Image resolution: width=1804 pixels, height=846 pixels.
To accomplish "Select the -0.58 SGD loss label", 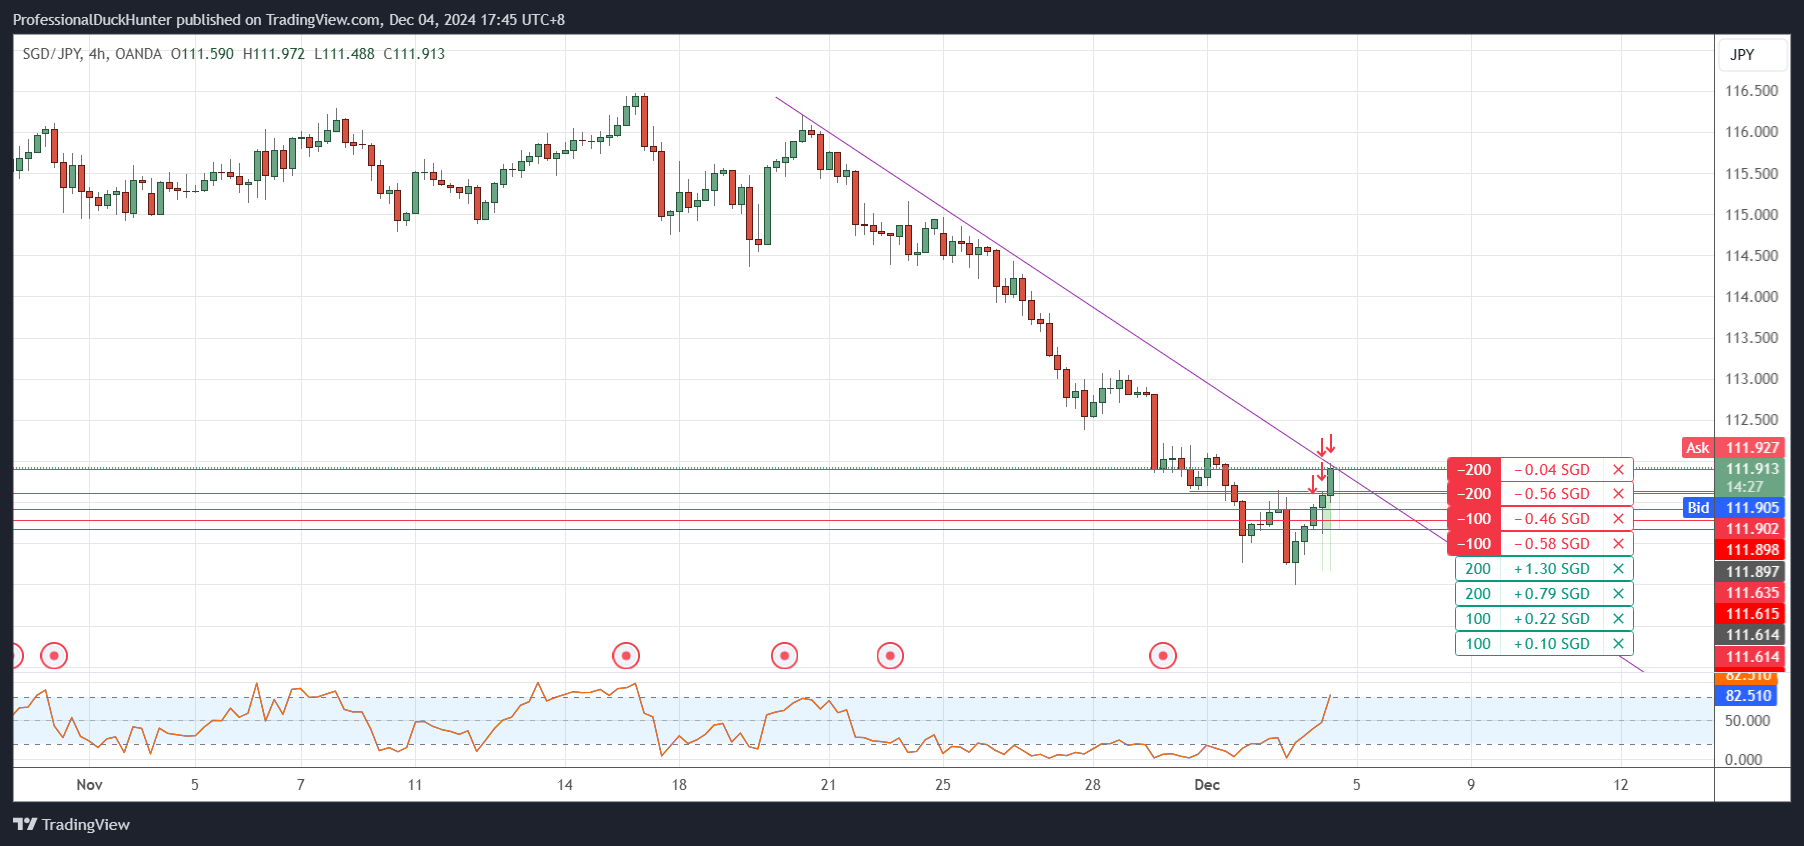I will tap(1552, 544).
